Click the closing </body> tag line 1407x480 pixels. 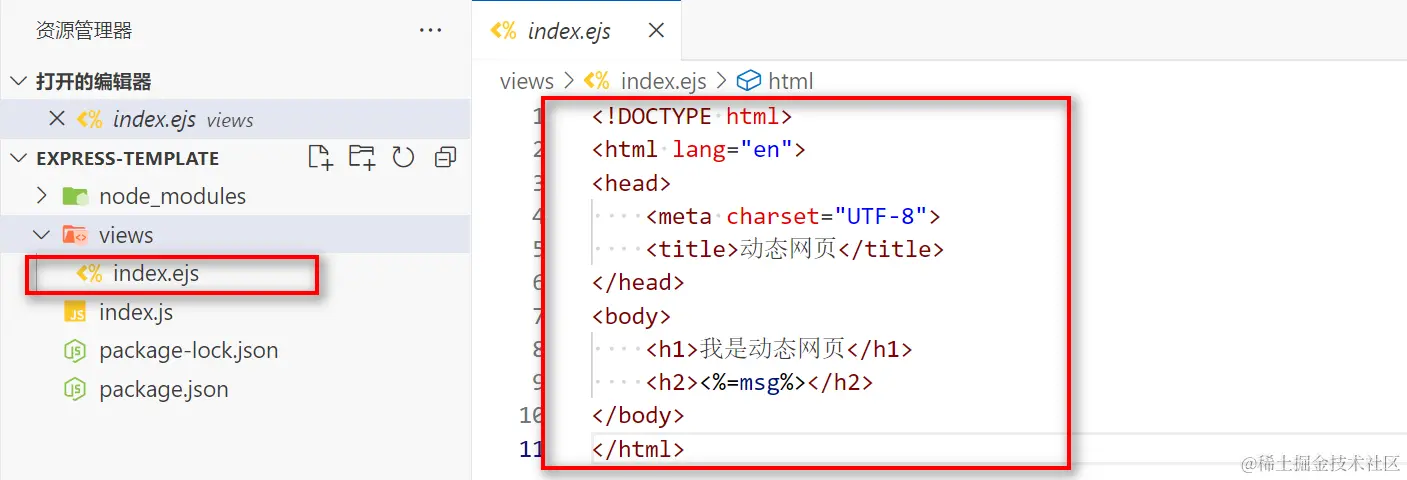[638, 415]
